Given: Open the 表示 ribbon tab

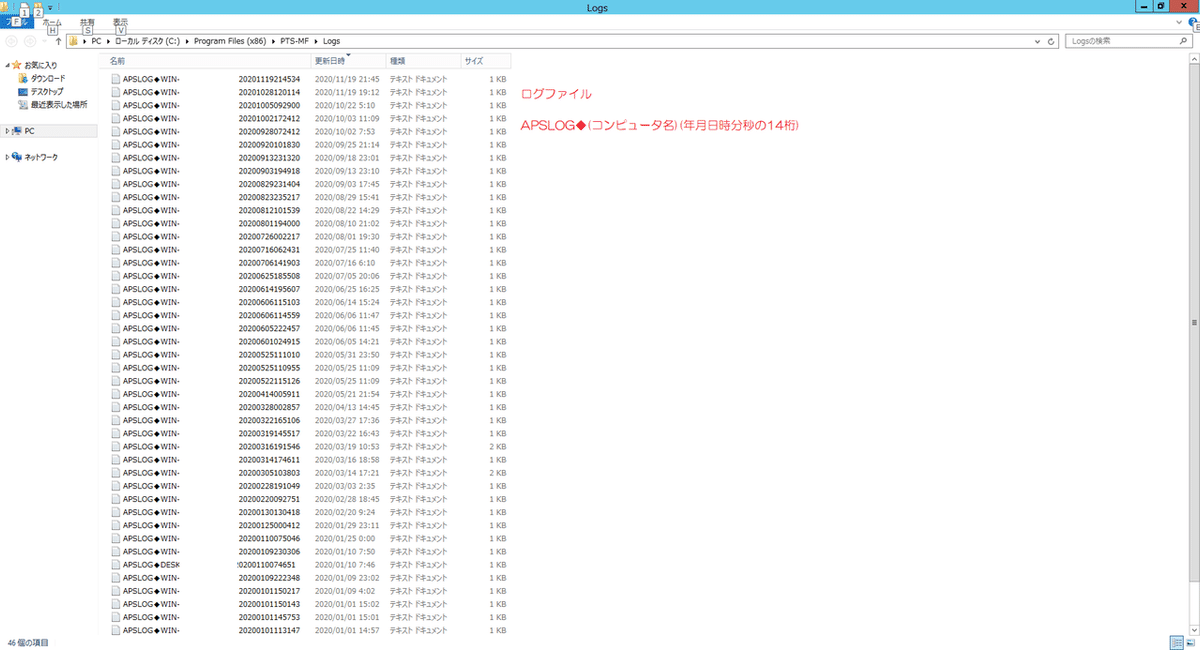Looking at the screenshot, I should [x=120, y=22].
